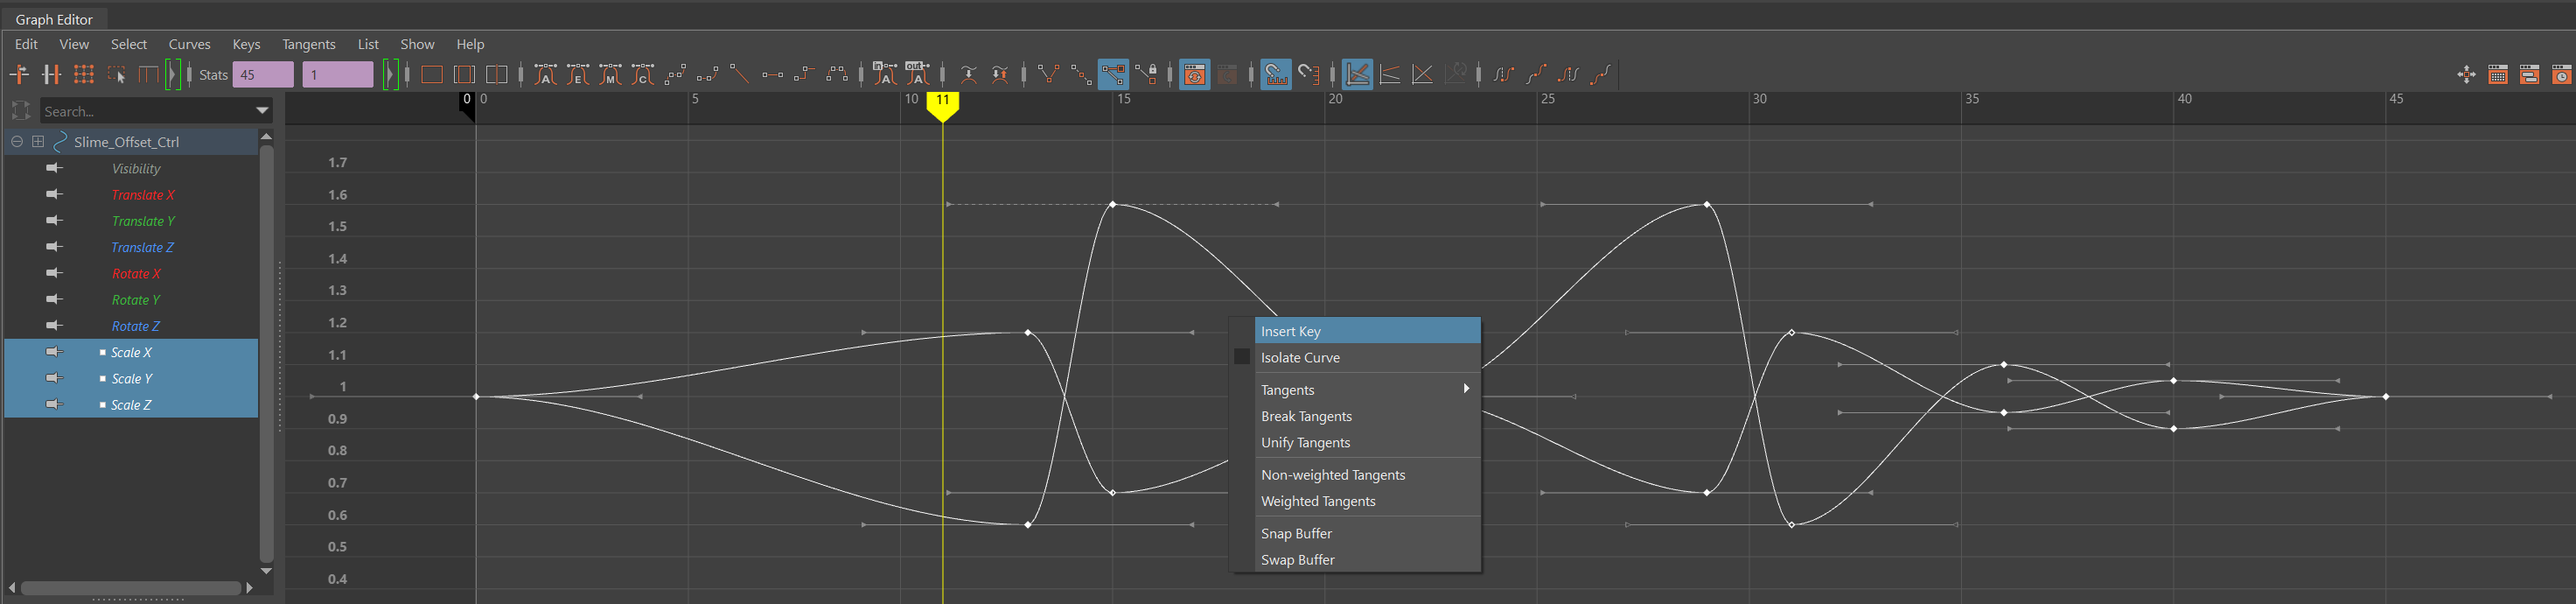Viewport: 2576px width, 604px height.
Task: Click plus box beside Slime_Offset_Ctrl
Action: coord(38,142)
